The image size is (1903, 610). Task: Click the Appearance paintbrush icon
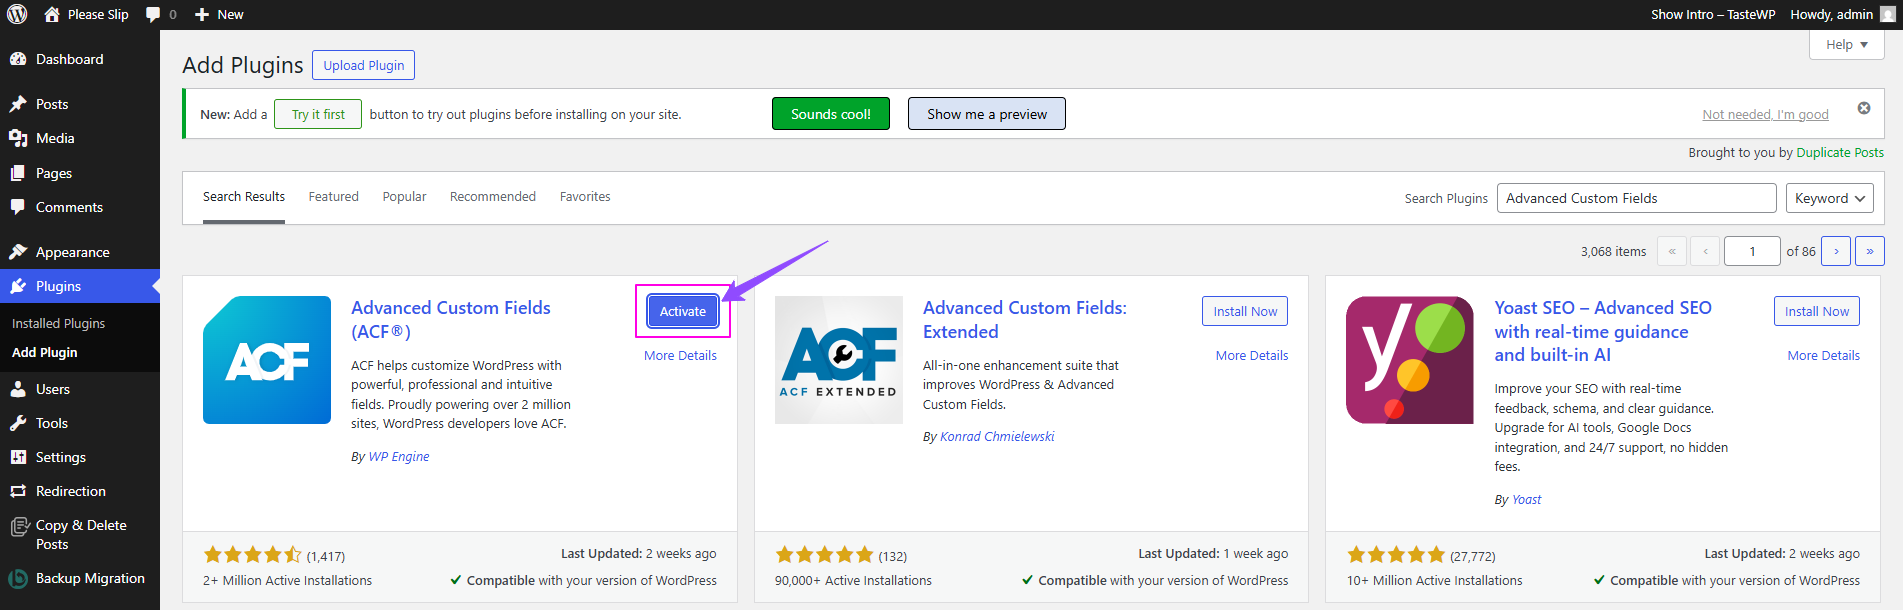[x=18, y=252]
